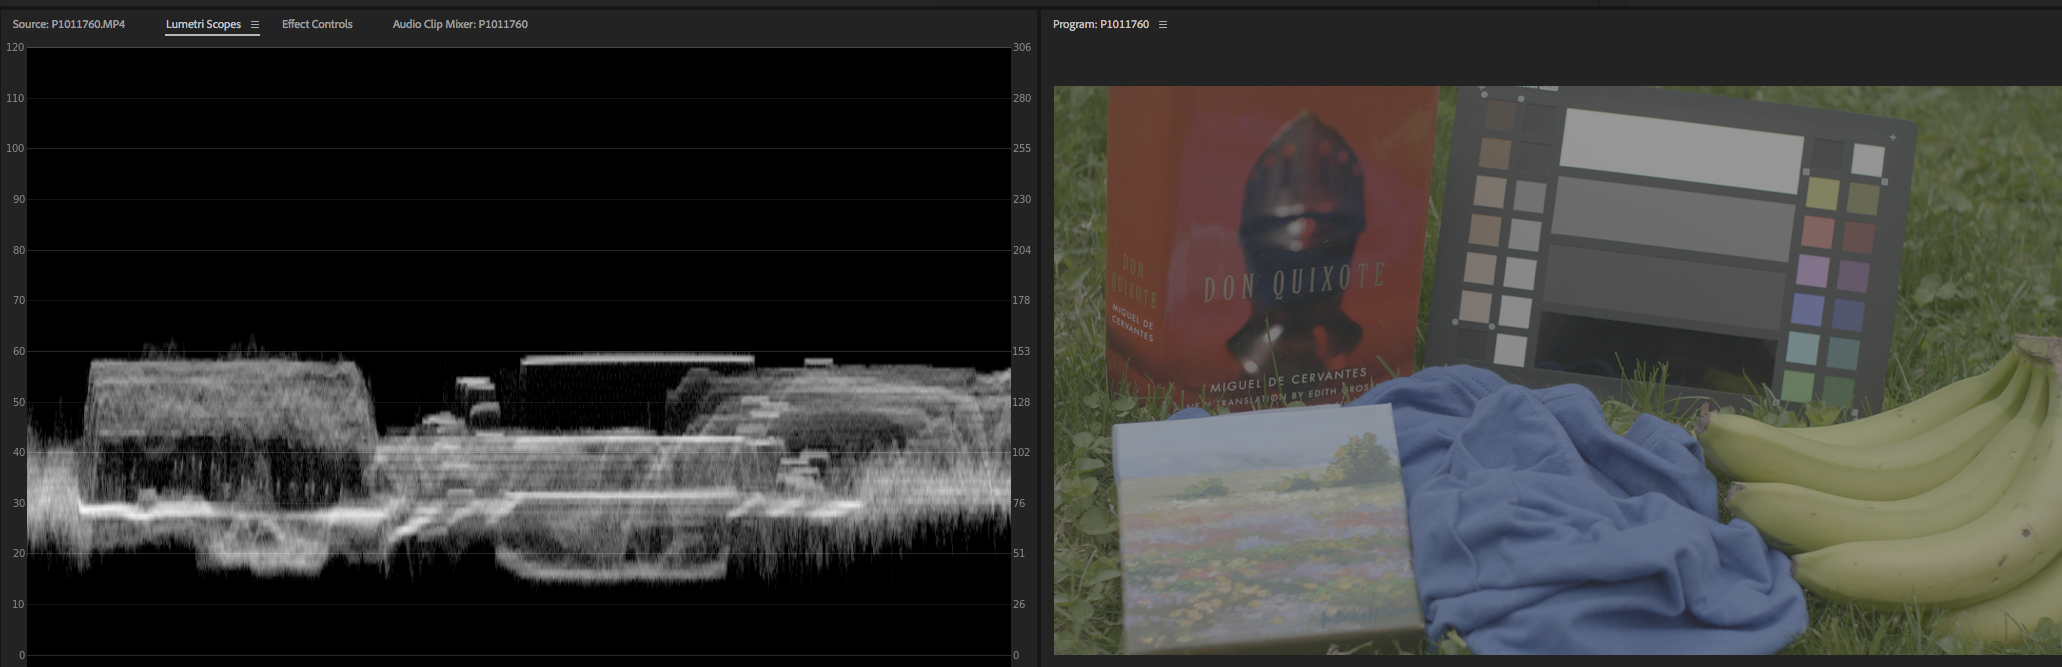Click the 60 IRE scale label
Image resolution: width=2062 pixels, height=667 pixels.
tap(18, 351)
